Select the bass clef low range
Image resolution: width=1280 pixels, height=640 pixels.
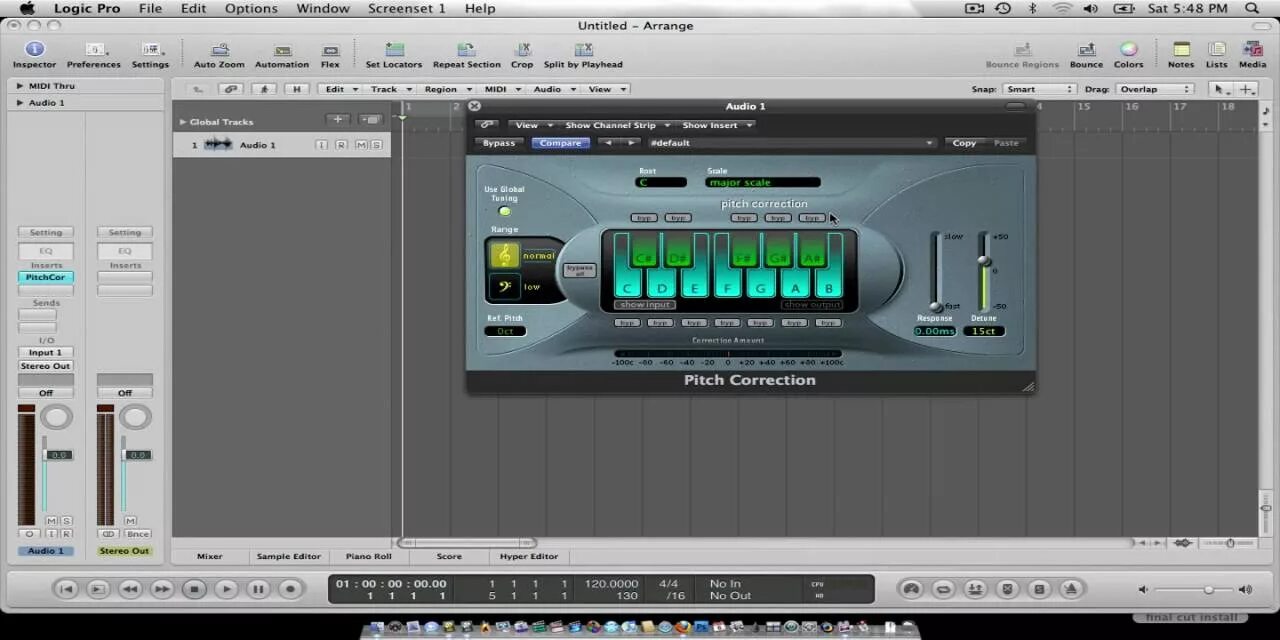(x=504, y=287)
